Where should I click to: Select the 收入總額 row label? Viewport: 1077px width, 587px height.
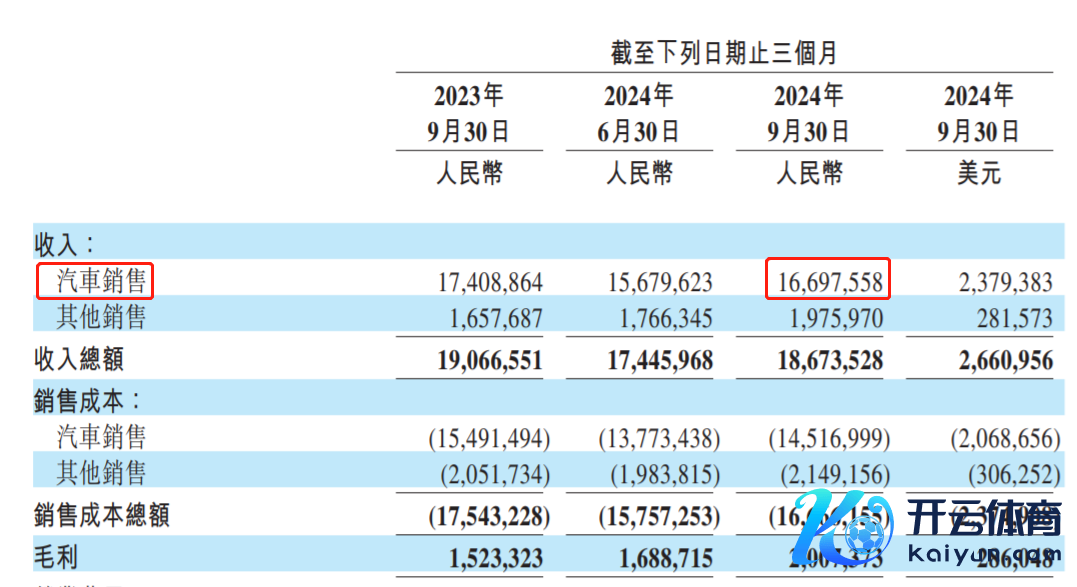point(80,359)
